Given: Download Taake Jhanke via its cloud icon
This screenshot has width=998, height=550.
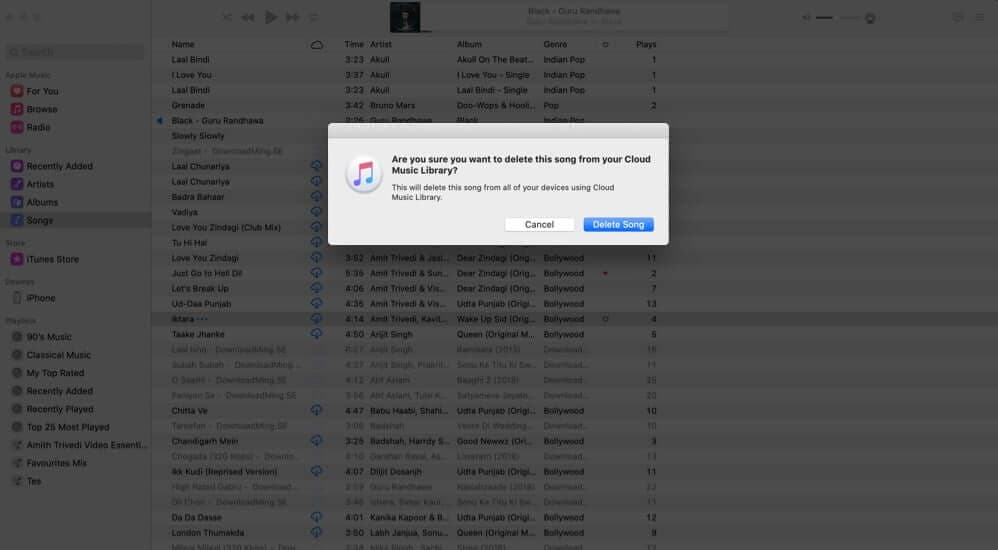Looking at the screenshot, I should (316, 334).
